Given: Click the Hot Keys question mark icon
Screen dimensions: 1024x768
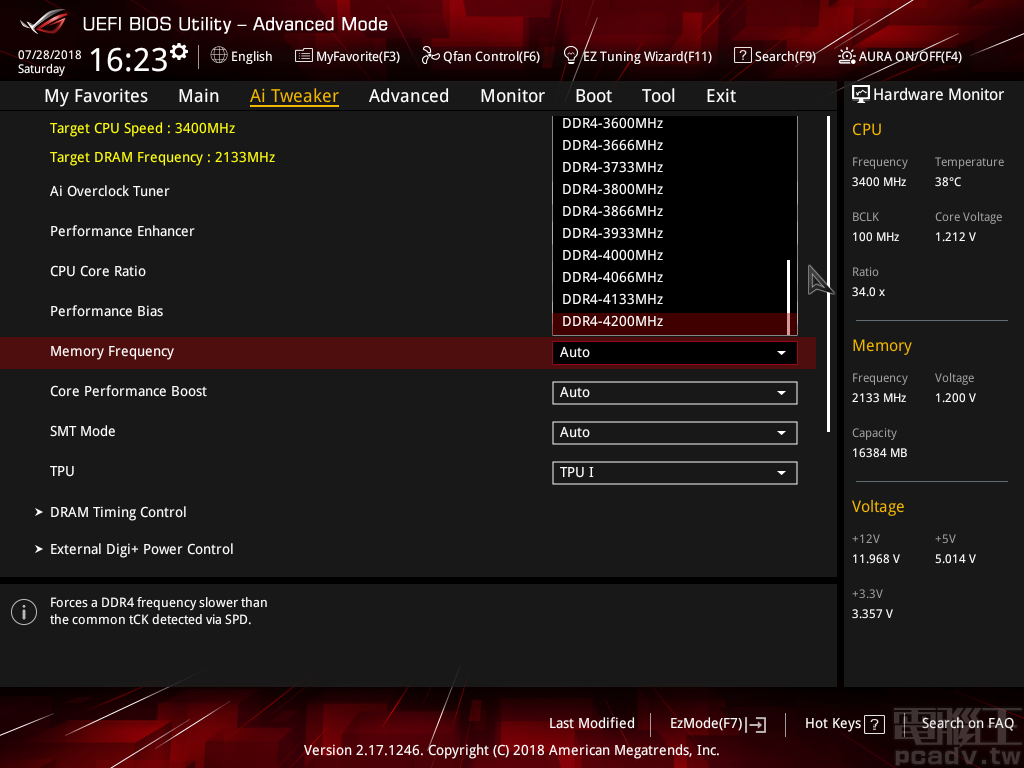Looking at the screenshot, I should 874,724.
